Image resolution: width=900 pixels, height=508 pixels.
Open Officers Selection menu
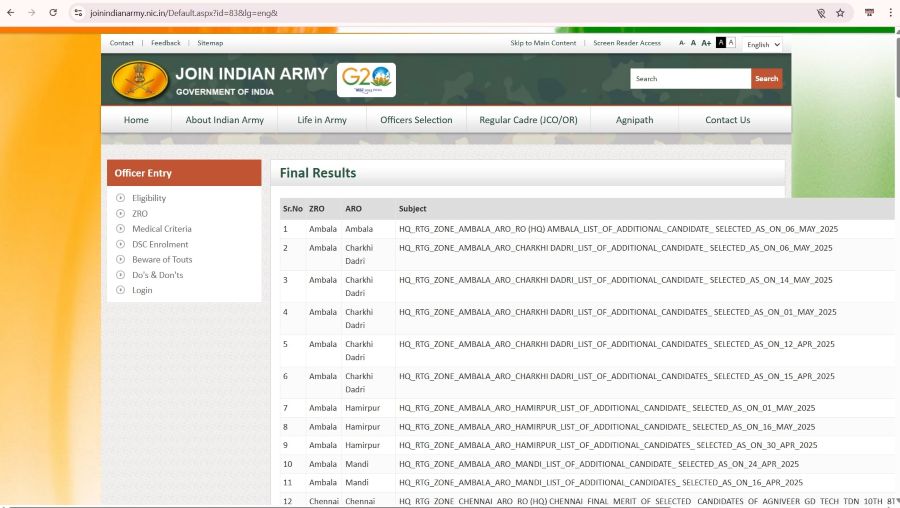416,120
